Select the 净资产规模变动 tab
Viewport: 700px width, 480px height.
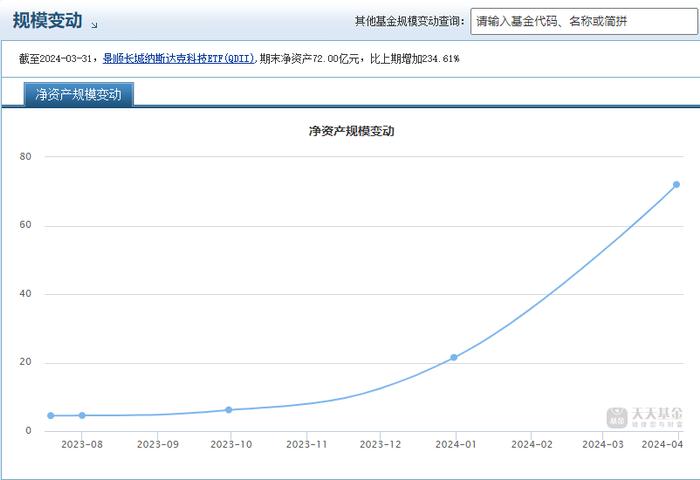79,94
